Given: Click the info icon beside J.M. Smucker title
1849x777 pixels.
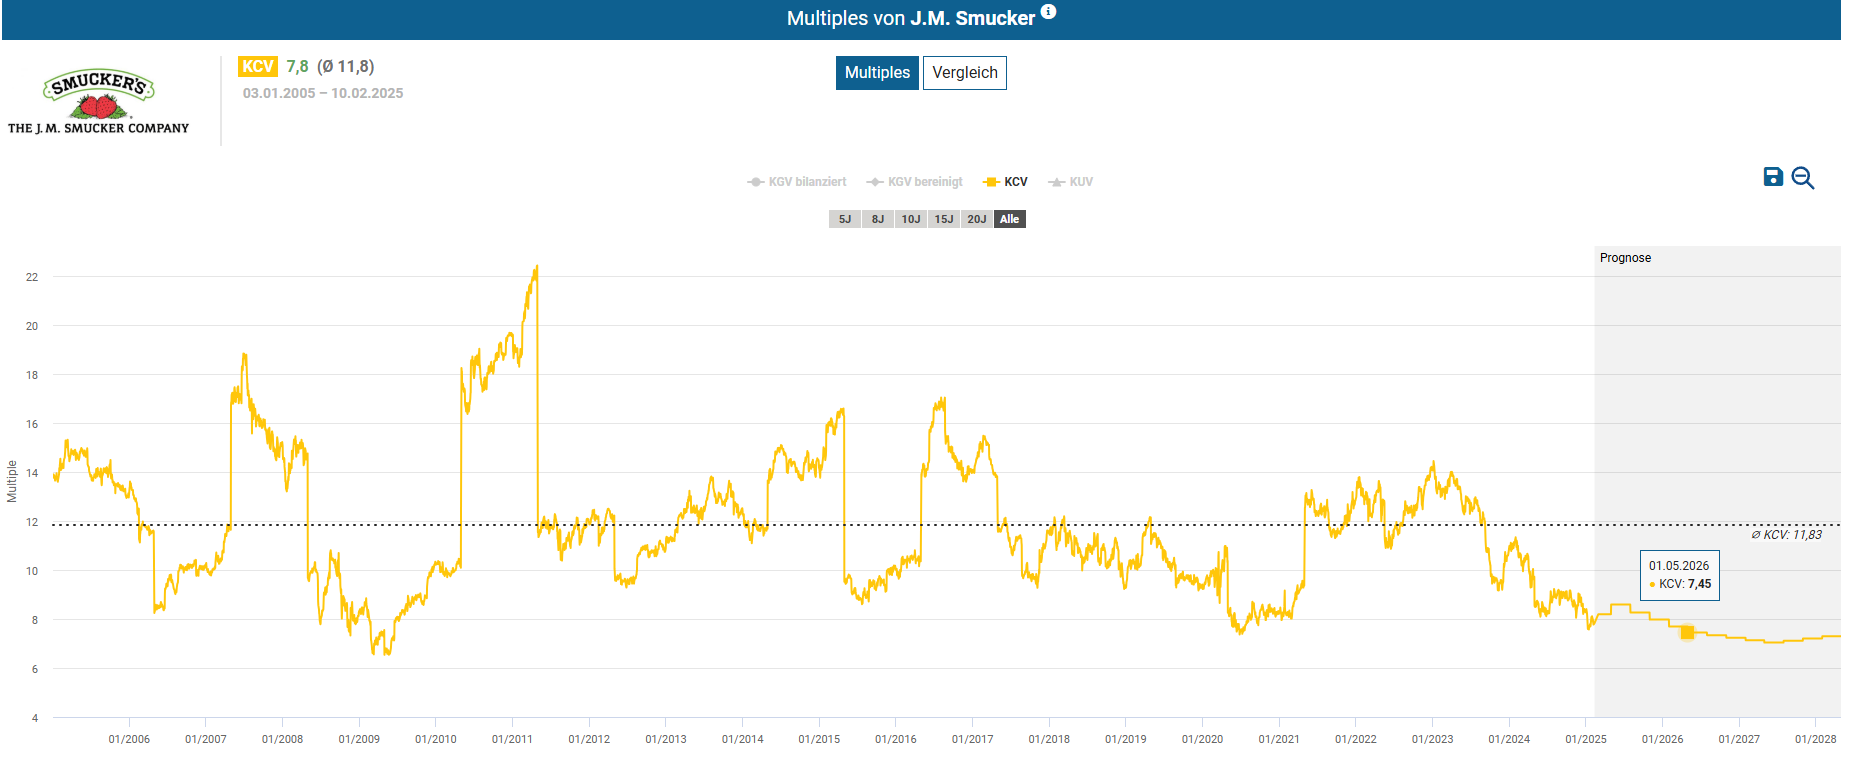Looking at the screenshot, I should coord(1048,12).
